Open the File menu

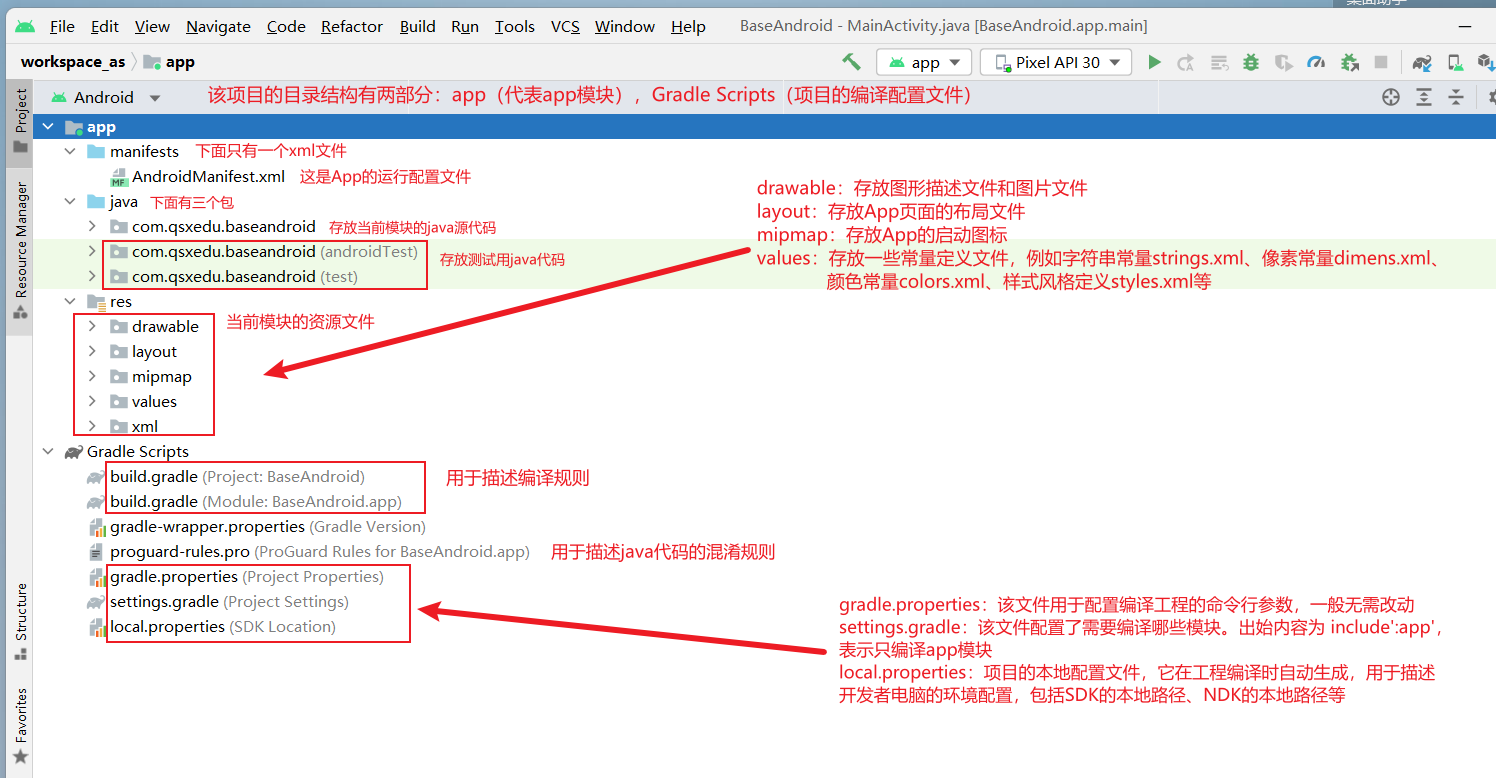pos(62,27)
